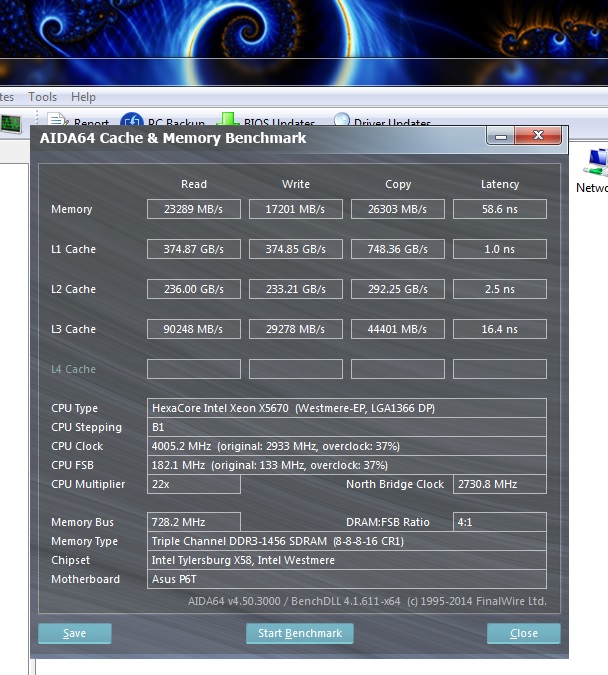The height and width of the screenshot is (675, 608).
Task: Click the Report toolbar icon
Action: 56,119
